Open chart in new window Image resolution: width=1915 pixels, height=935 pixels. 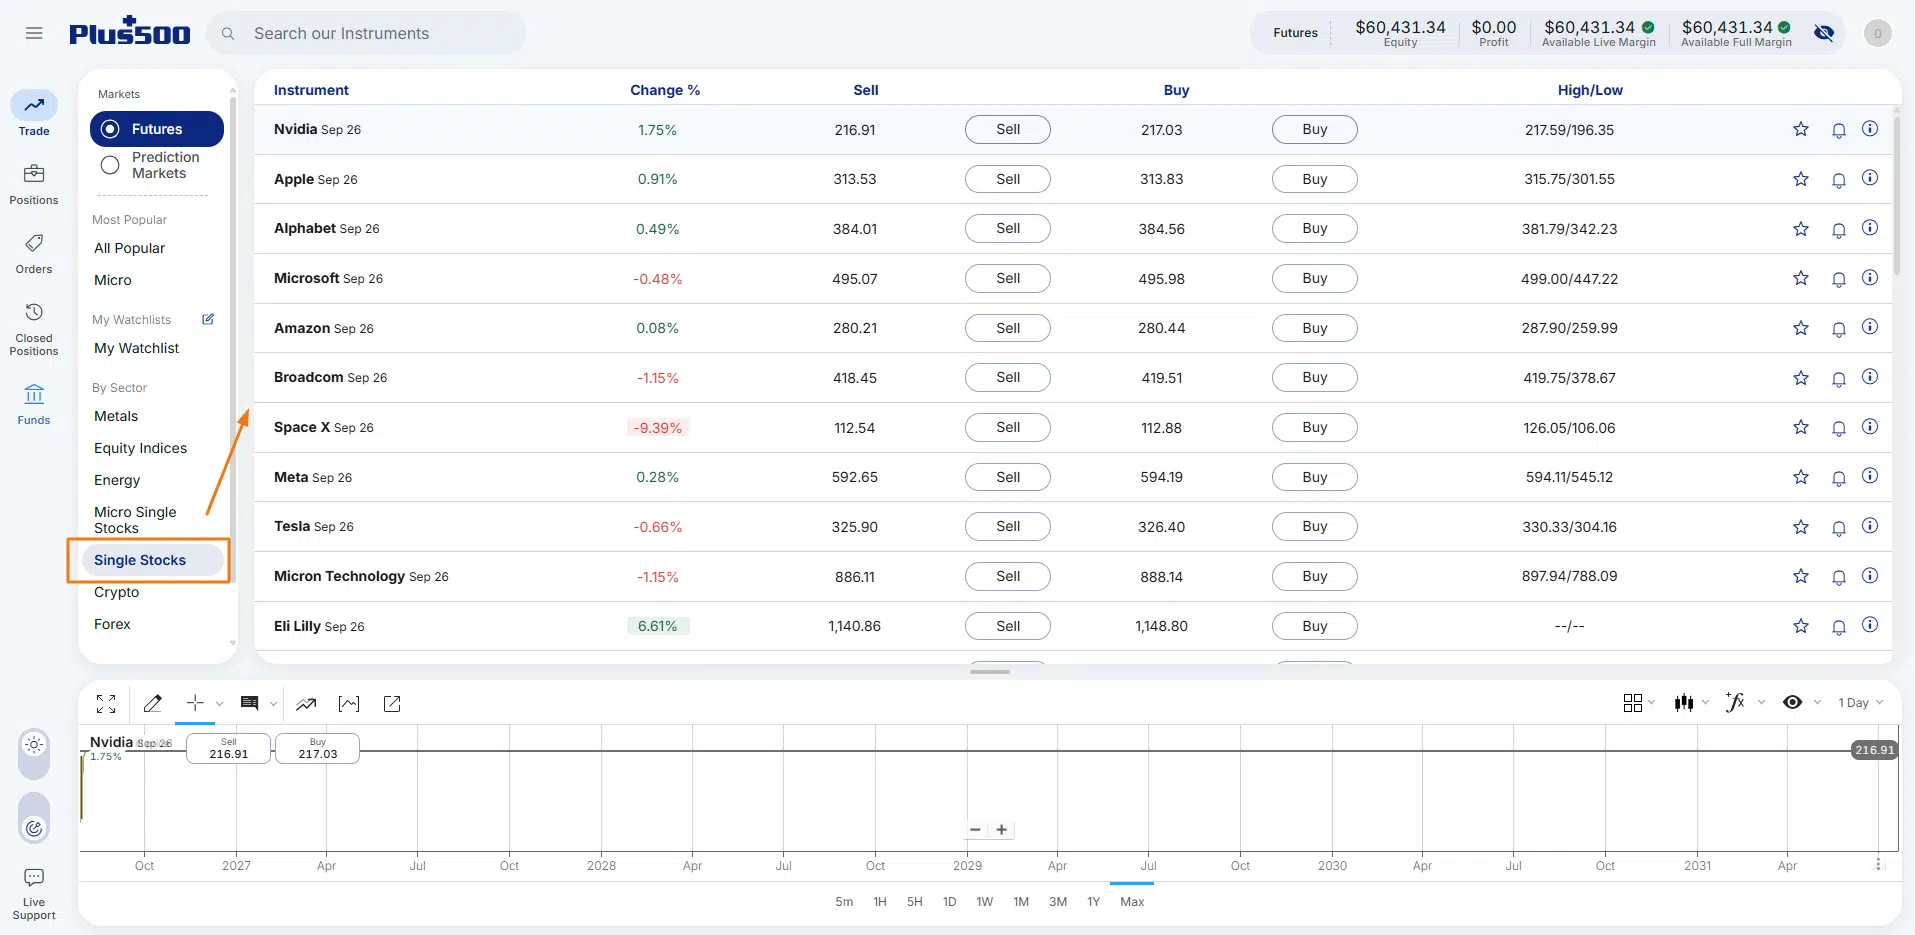(392, 704)
